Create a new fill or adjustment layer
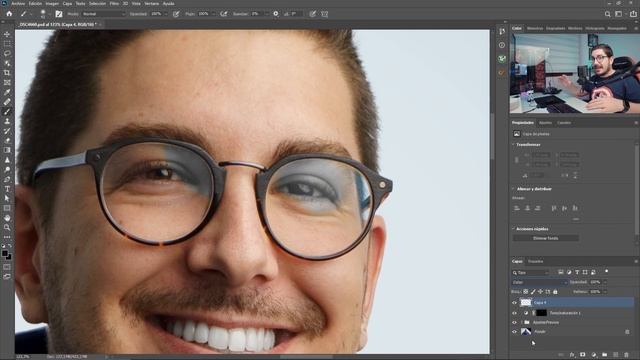Image resolution: width=640 pixels, height=360 pixels. pos(593,355)
